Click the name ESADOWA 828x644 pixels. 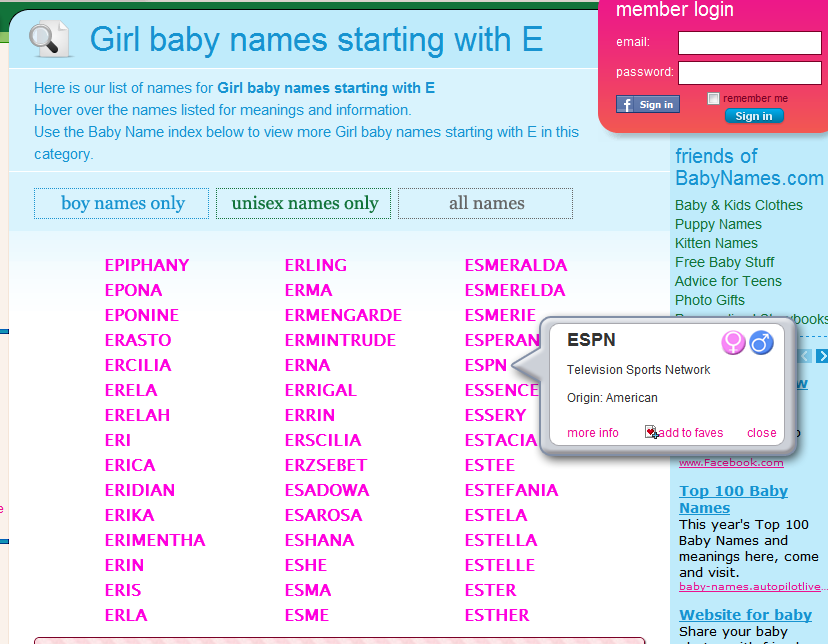(327, 490)
